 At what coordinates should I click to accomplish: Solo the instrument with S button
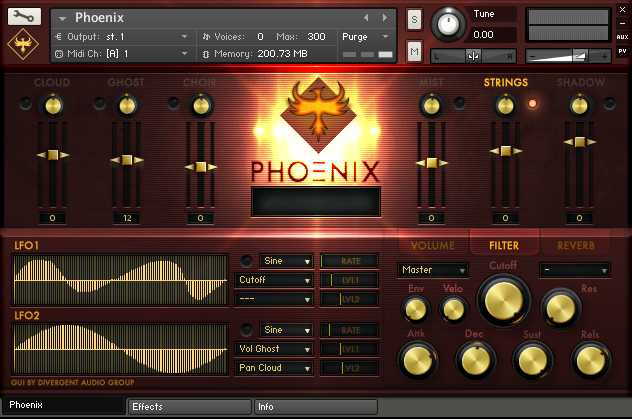point(414,19)
